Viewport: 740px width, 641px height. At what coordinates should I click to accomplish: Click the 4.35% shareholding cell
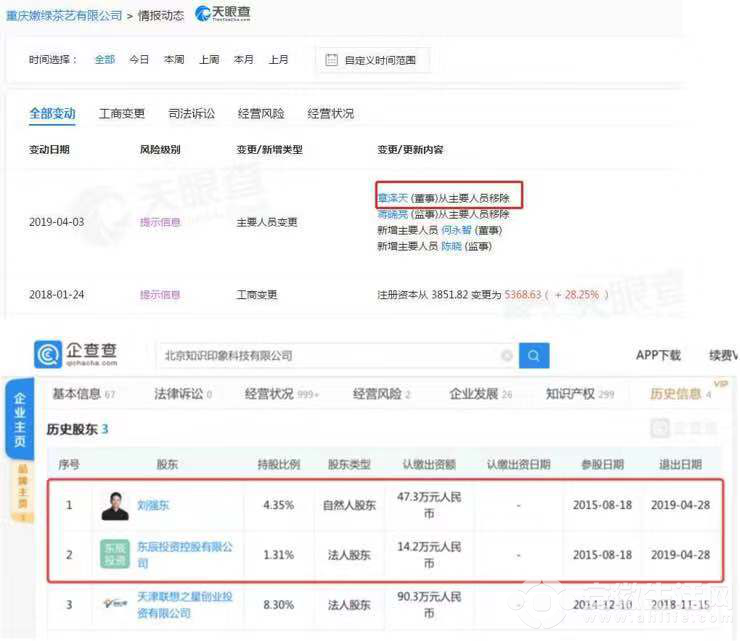[x=278, y=506]
